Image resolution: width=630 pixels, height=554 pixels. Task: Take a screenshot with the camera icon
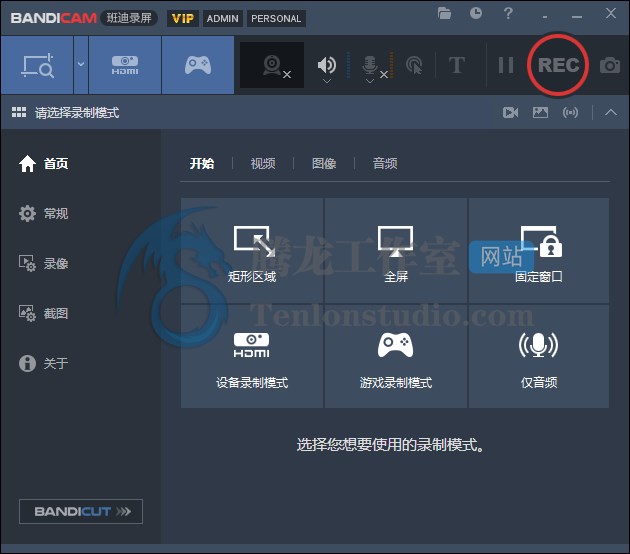tap(609, 66)
